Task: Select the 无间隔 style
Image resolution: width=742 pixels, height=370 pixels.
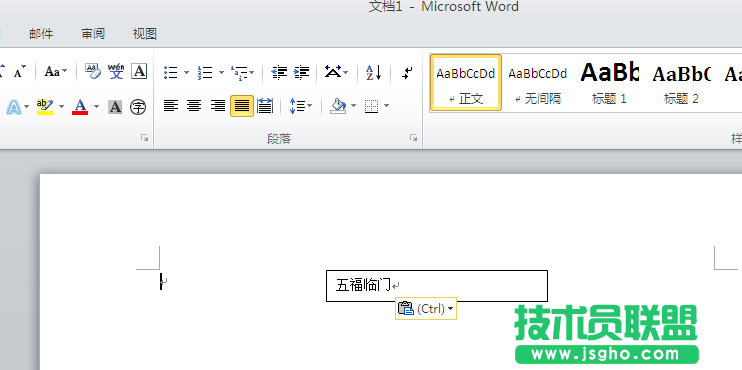Action: 538,83
